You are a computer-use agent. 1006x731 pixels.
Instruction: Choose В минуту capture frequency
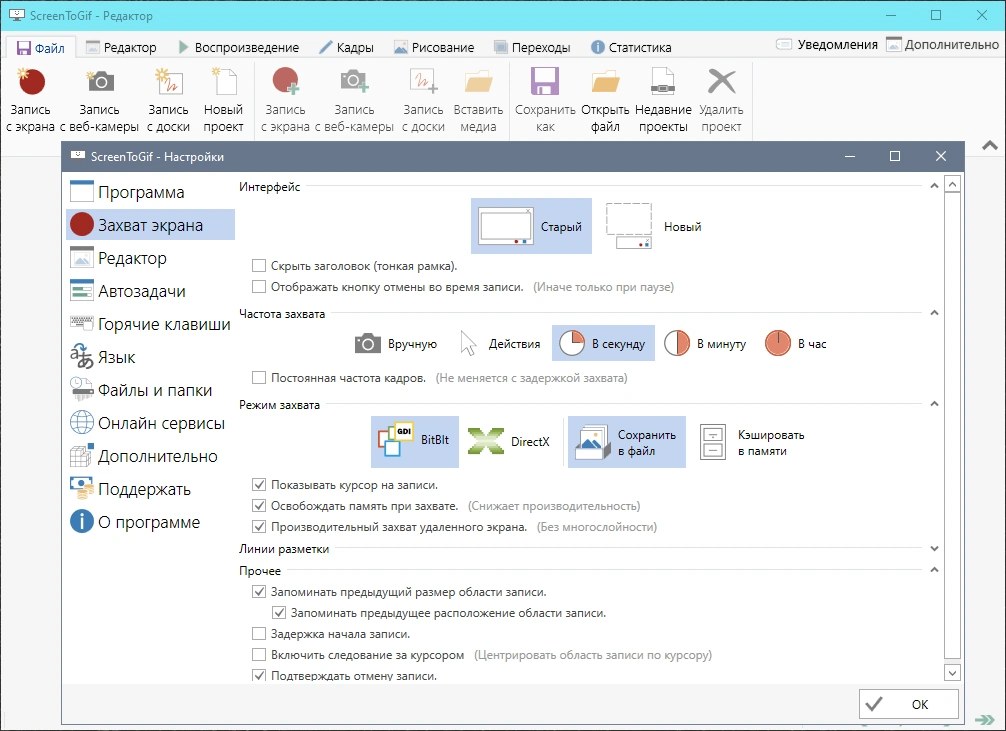705,343
